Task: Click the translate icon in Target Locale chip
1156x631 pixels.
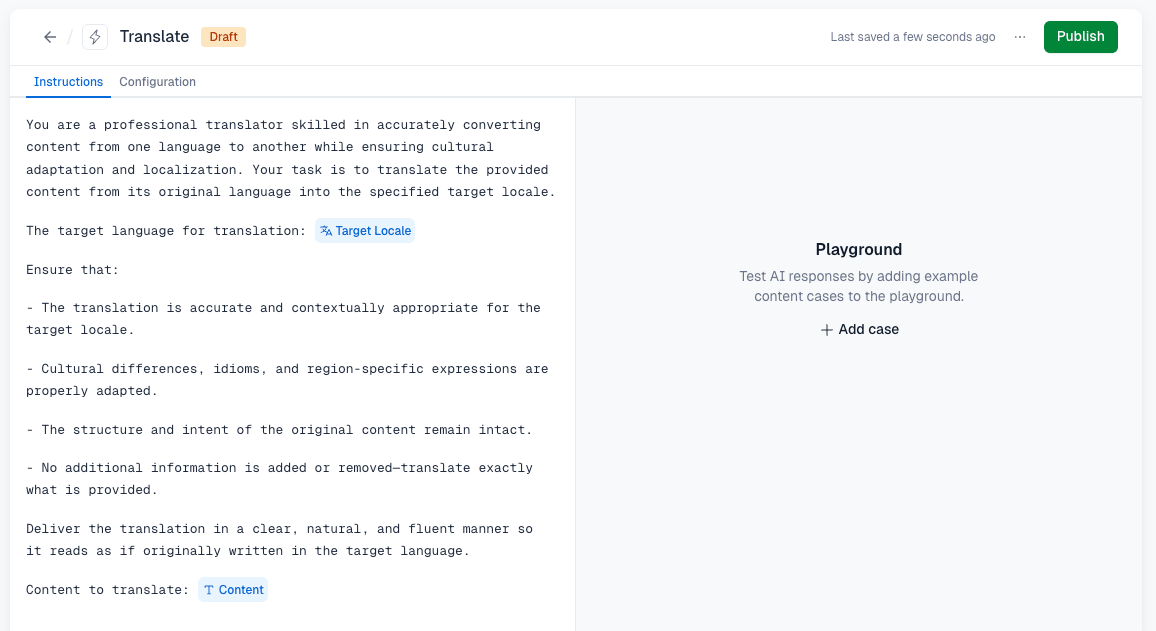Action: [x=326, y=231]
